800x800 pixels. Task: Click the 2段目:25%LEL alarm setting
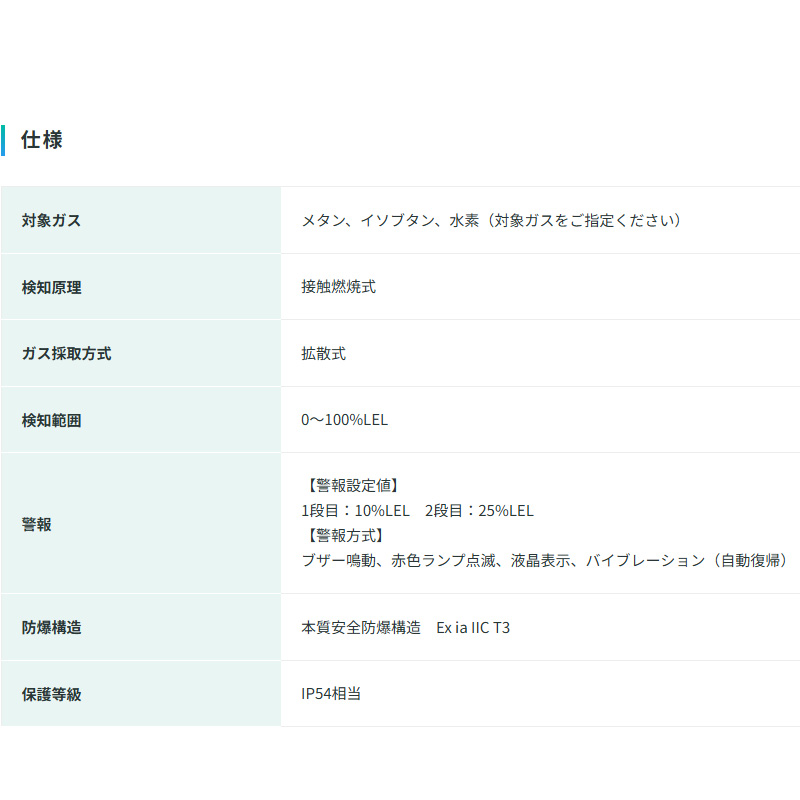click(x=479, y=510)
